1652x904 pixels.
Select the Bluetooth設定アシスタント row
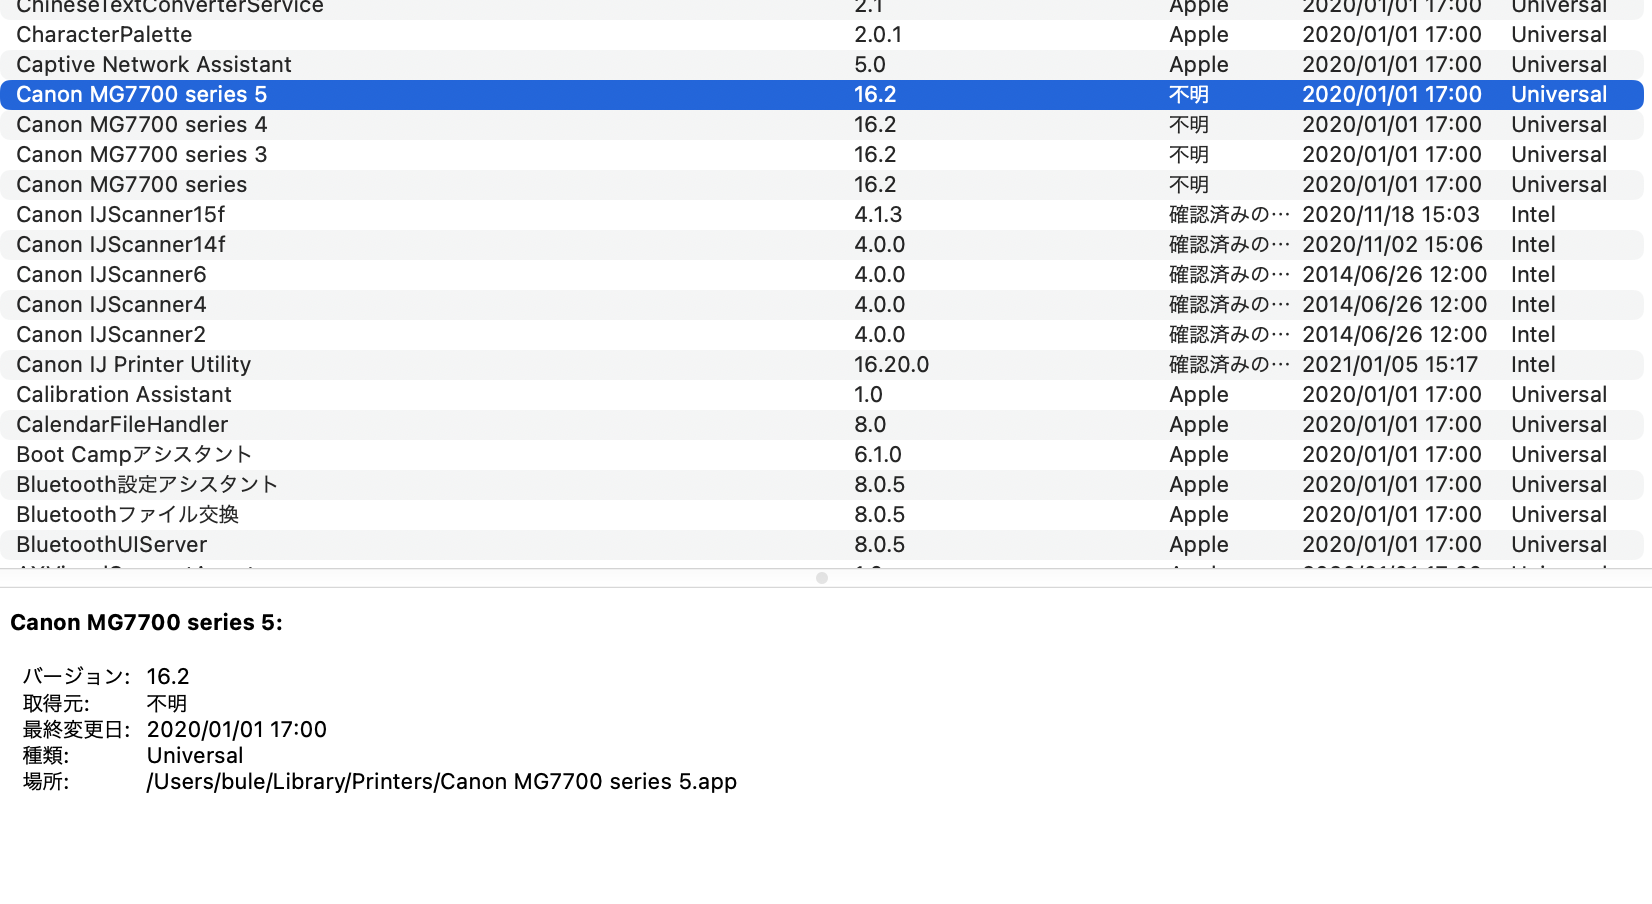tap(822, 485)
